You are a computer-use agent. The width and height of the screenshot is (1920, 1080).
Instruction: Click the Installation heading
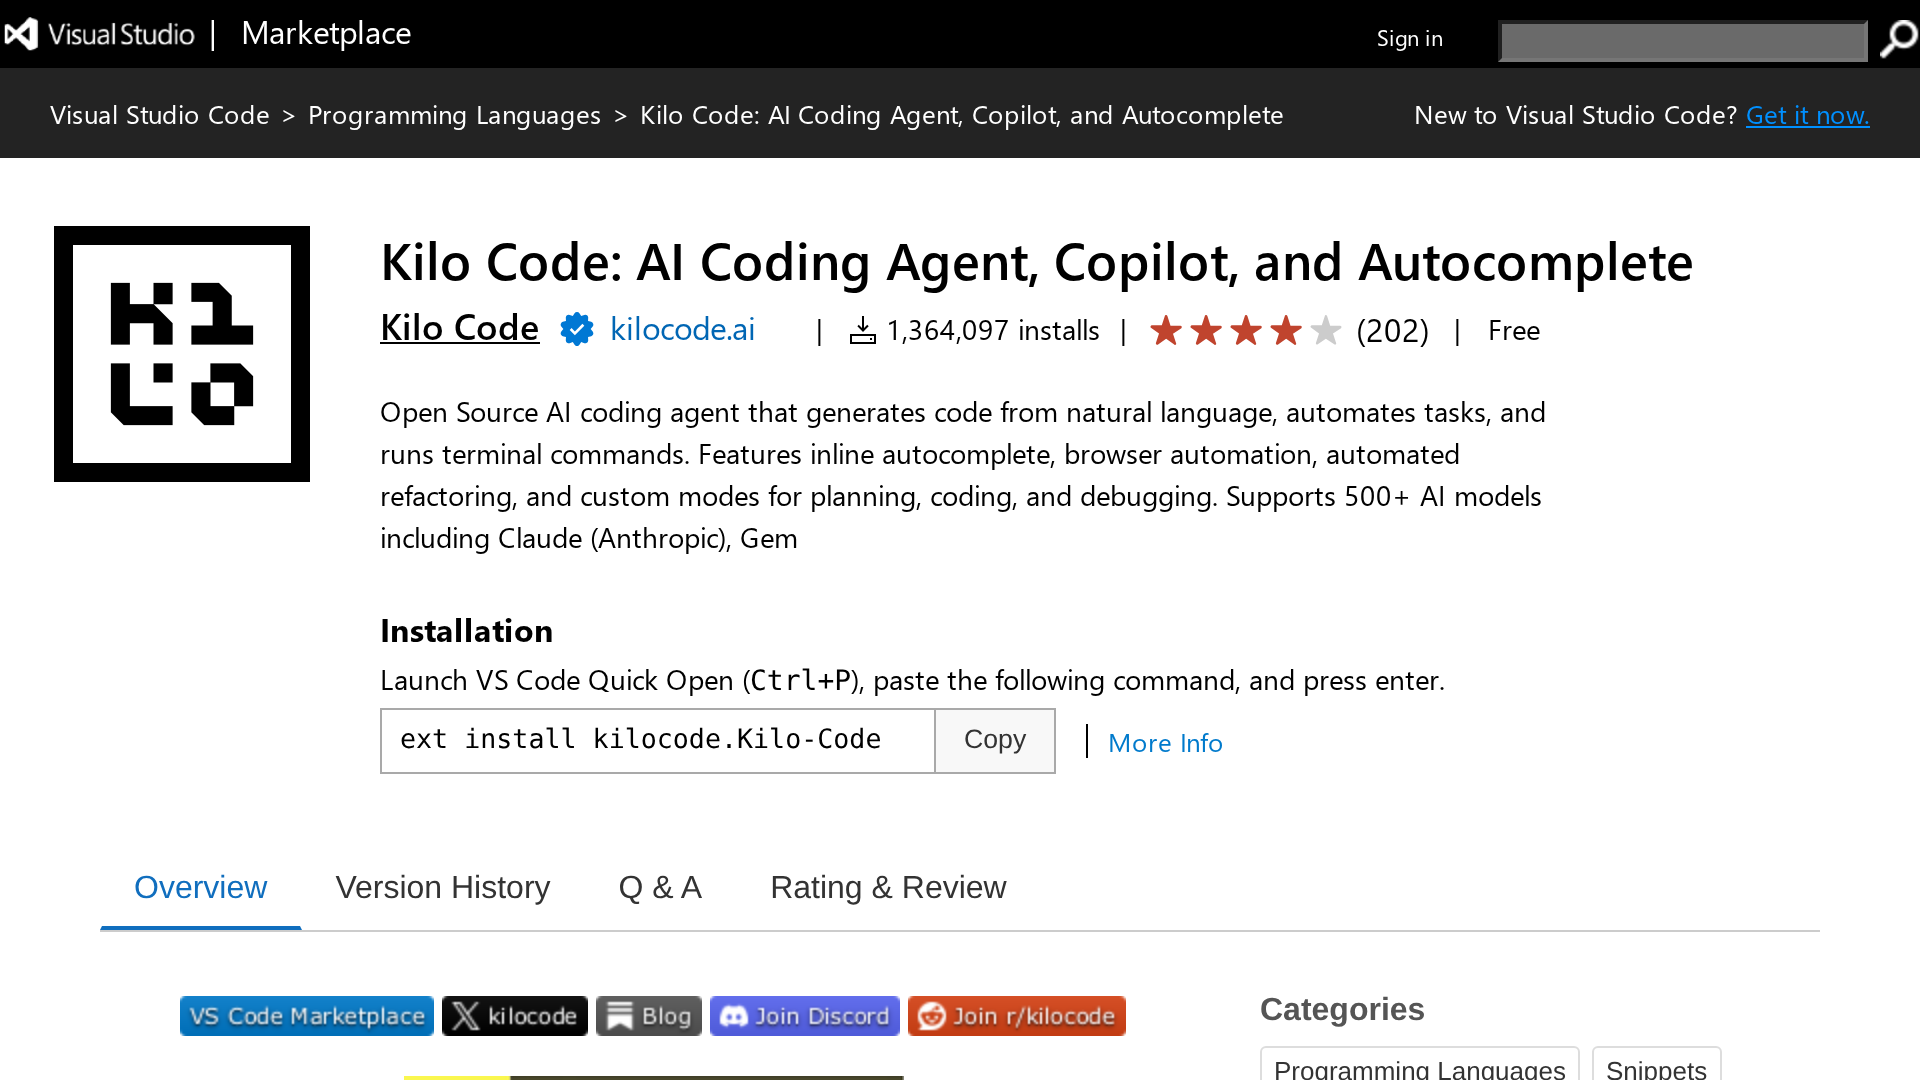pyautogui.click(x=466, y=631)
